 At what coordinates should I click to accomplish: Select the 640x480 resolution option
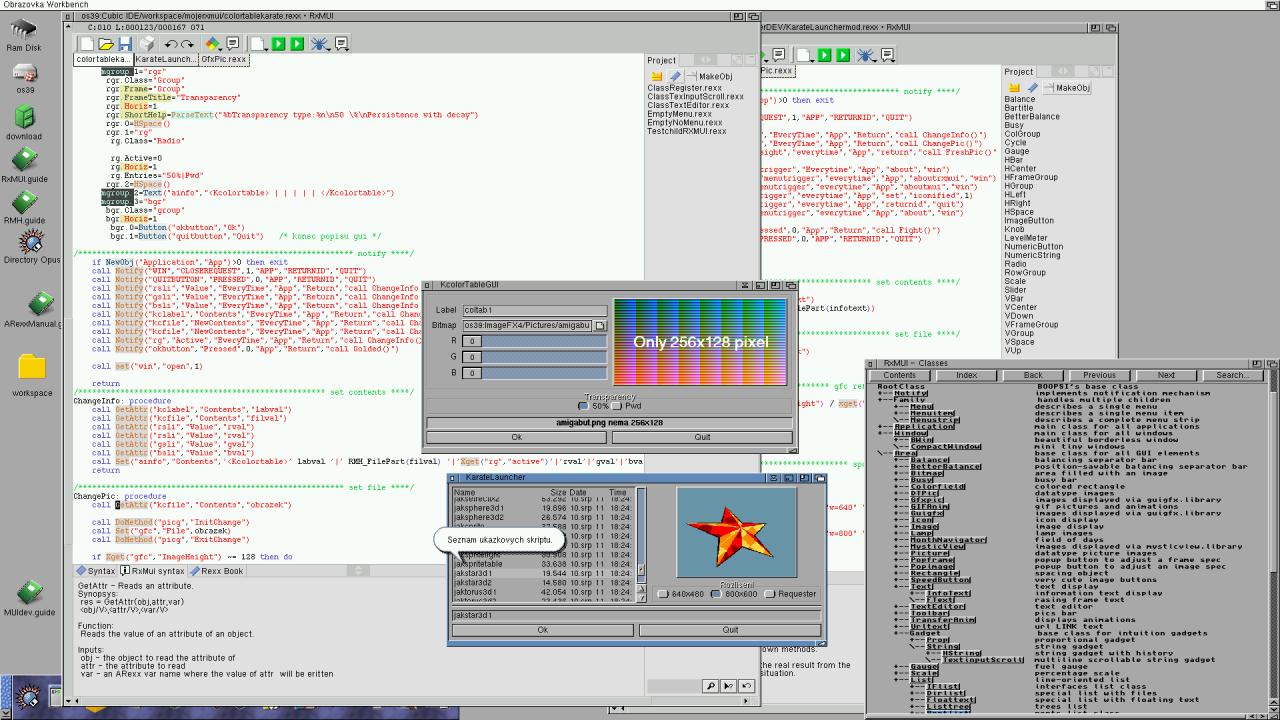click(662, 594)
